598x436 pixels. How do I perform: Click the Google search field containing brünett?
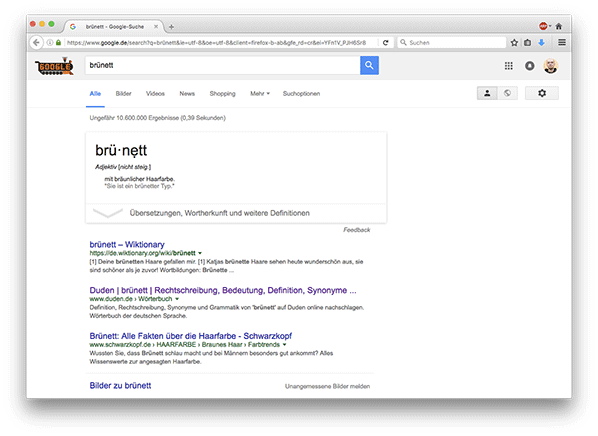tap(223, 65)
